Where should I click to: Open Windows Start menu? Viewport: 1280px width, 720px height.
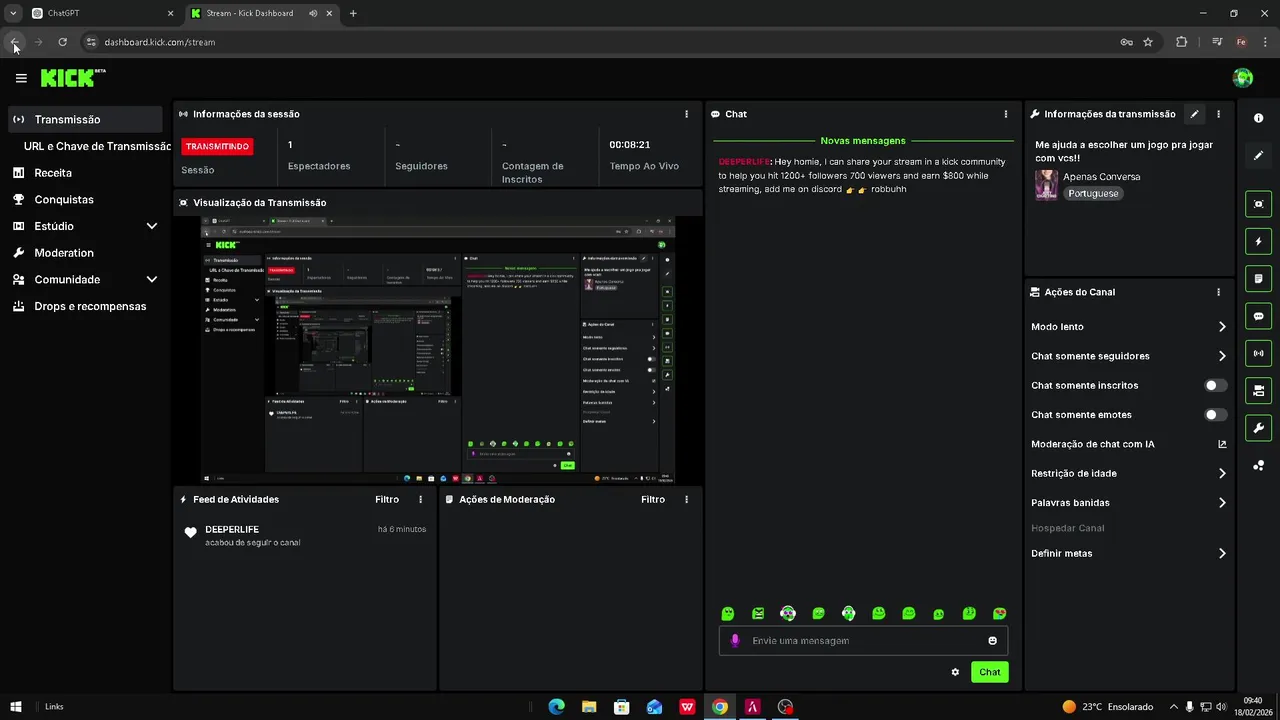(16, 706)
